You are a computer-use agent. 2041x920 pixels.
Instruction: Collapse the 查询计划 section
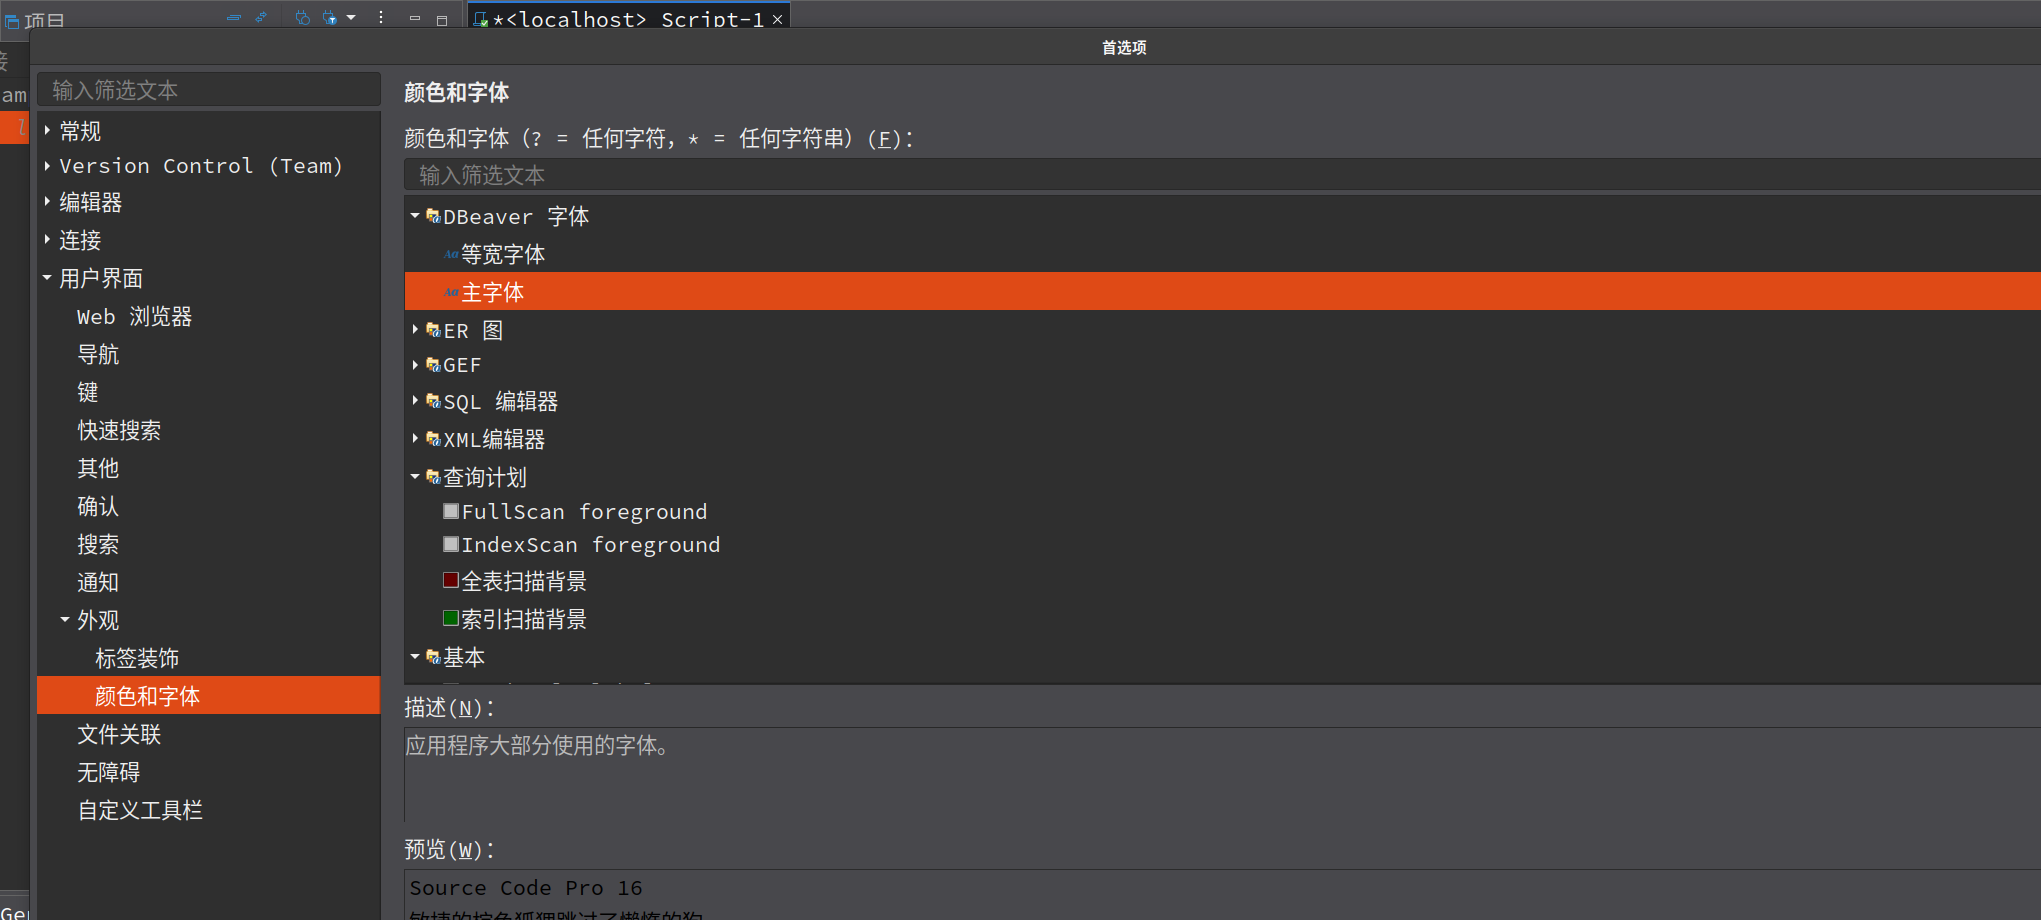tap(414, 476)
